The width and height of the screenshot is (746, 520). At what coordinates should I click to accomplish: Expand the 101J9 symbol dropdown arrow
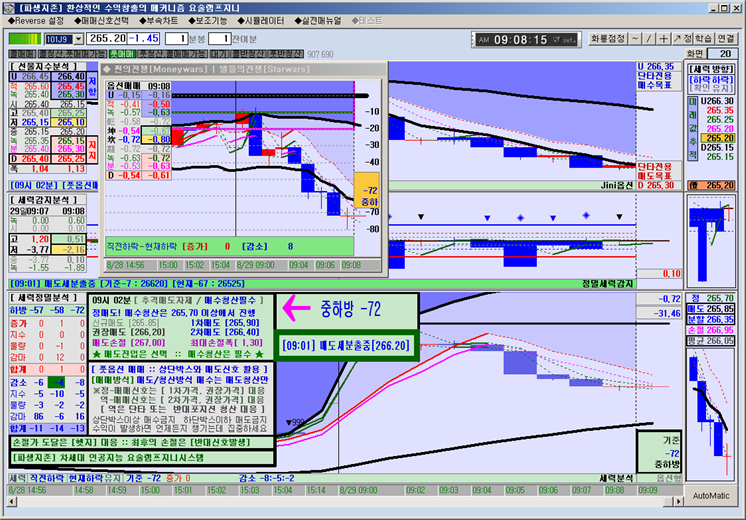[79, 39]
